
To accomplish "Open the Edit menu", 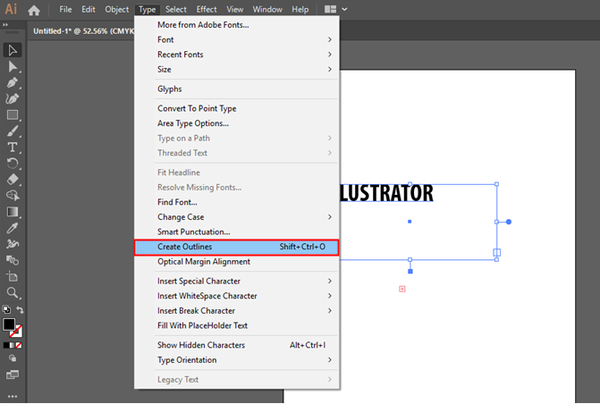I will [88, 9].
